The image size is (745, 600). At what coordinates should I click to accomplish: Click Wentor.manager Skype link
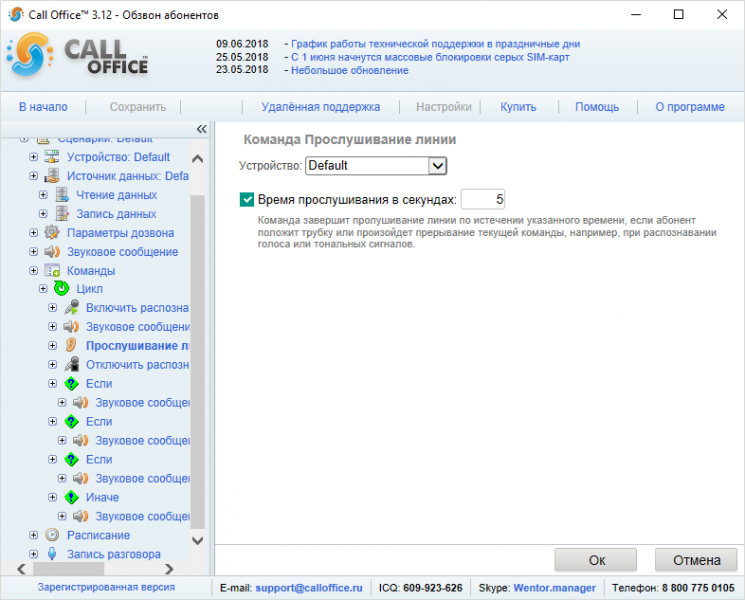click(554, 588)
